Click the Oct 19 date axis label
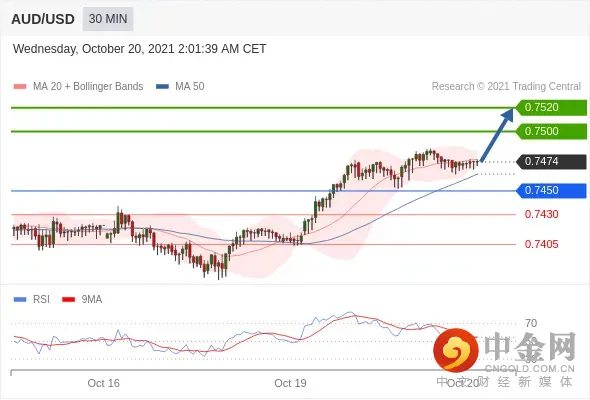Viewport: 590px width, 400px height. 290,383
